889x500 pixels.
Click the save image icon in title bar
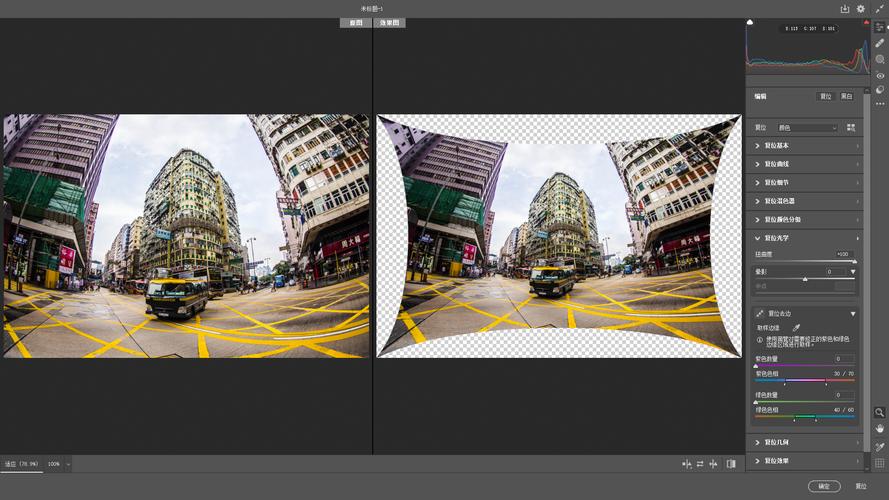[x=844, y=9]
